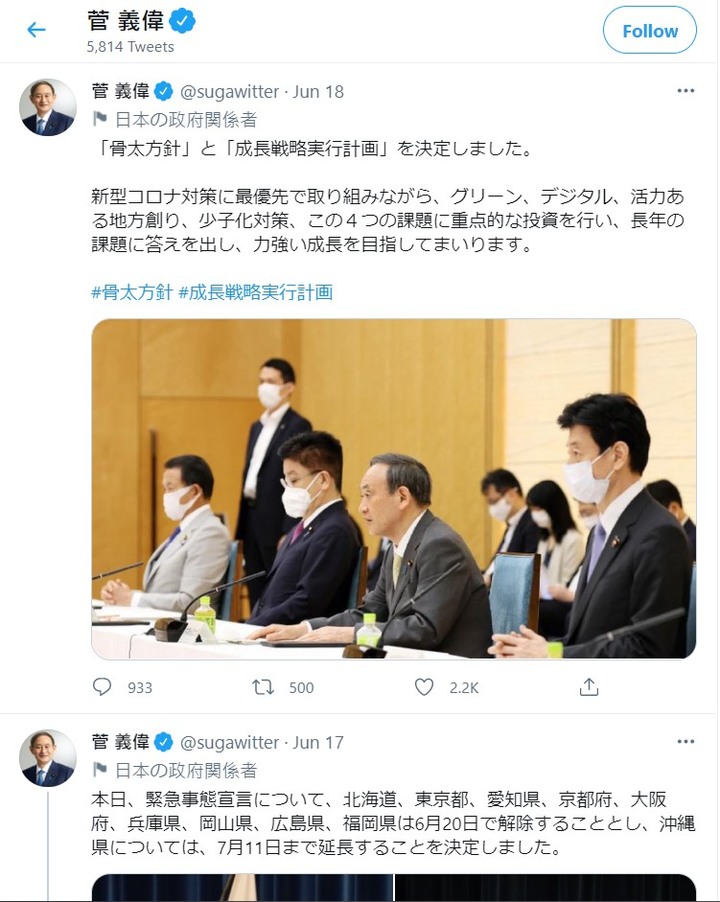Viewport: 720px width, 902px height.
Task: Retweet the Jun 18 tweet
Action: coord(263,687)
